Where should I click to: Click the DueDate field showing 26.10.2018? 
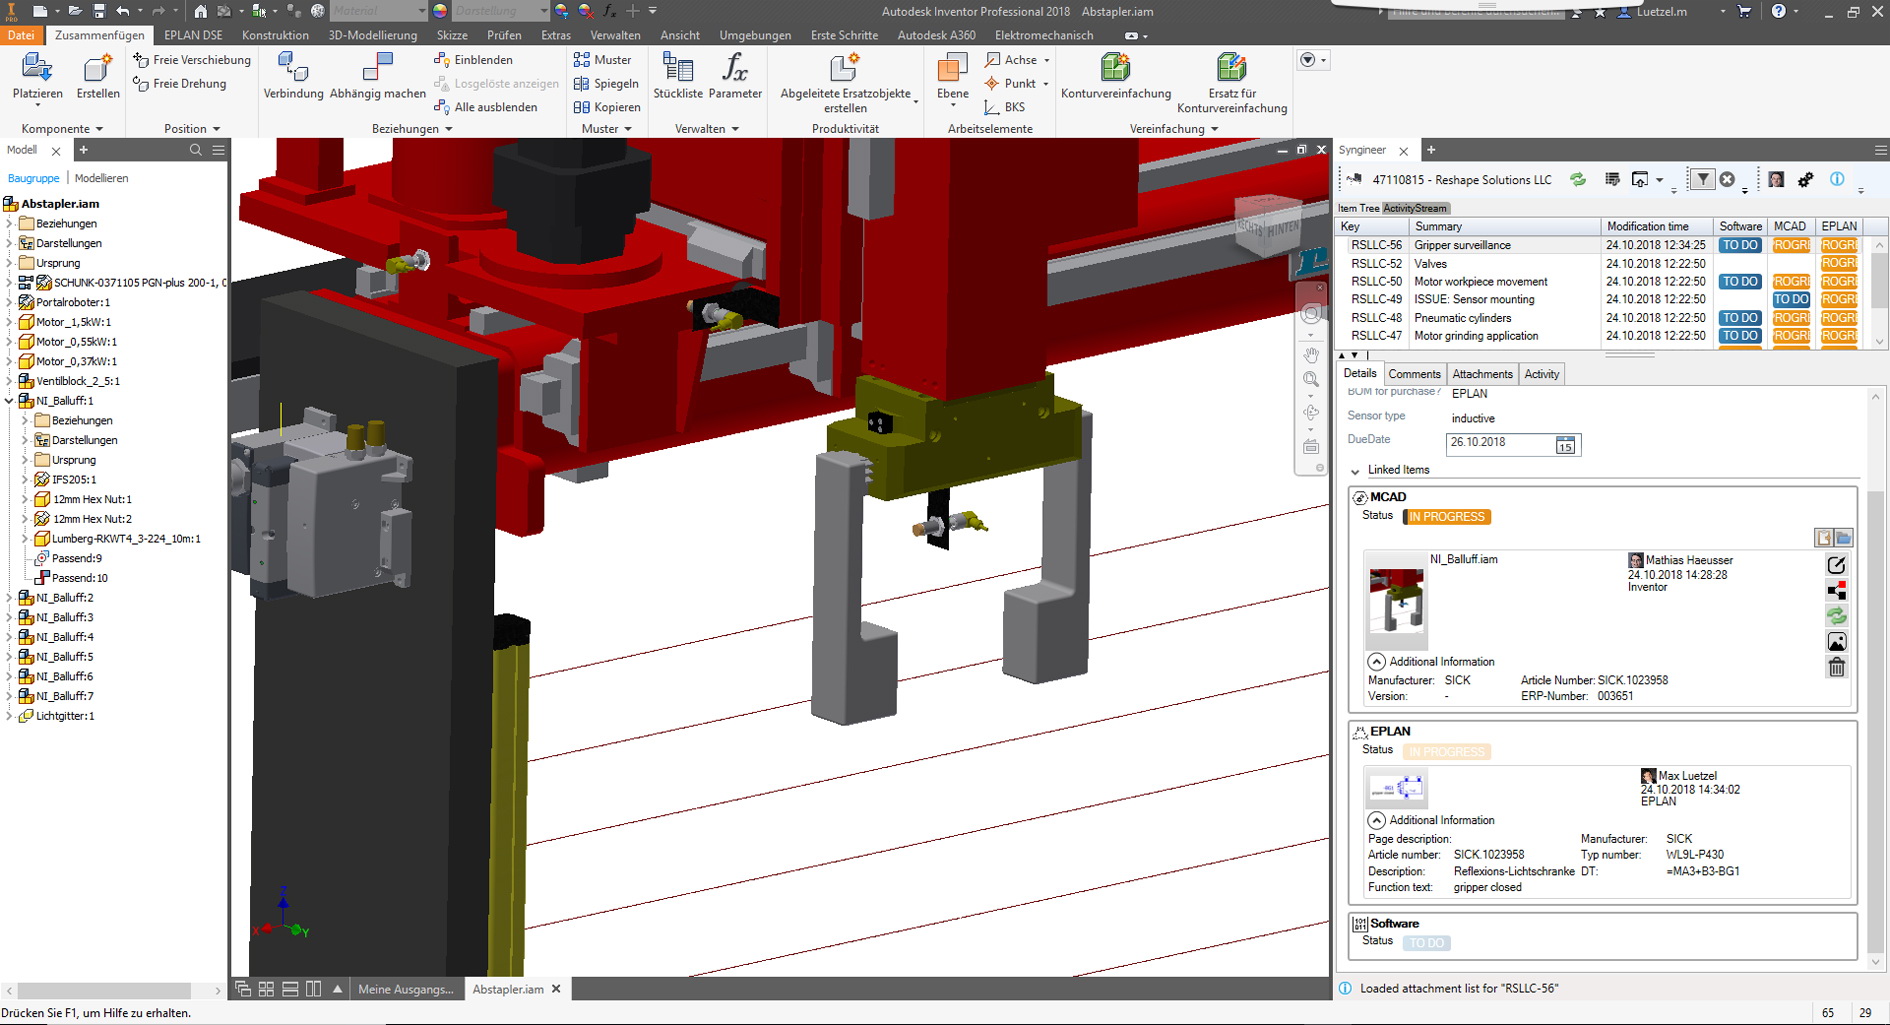pos(1499,443)
